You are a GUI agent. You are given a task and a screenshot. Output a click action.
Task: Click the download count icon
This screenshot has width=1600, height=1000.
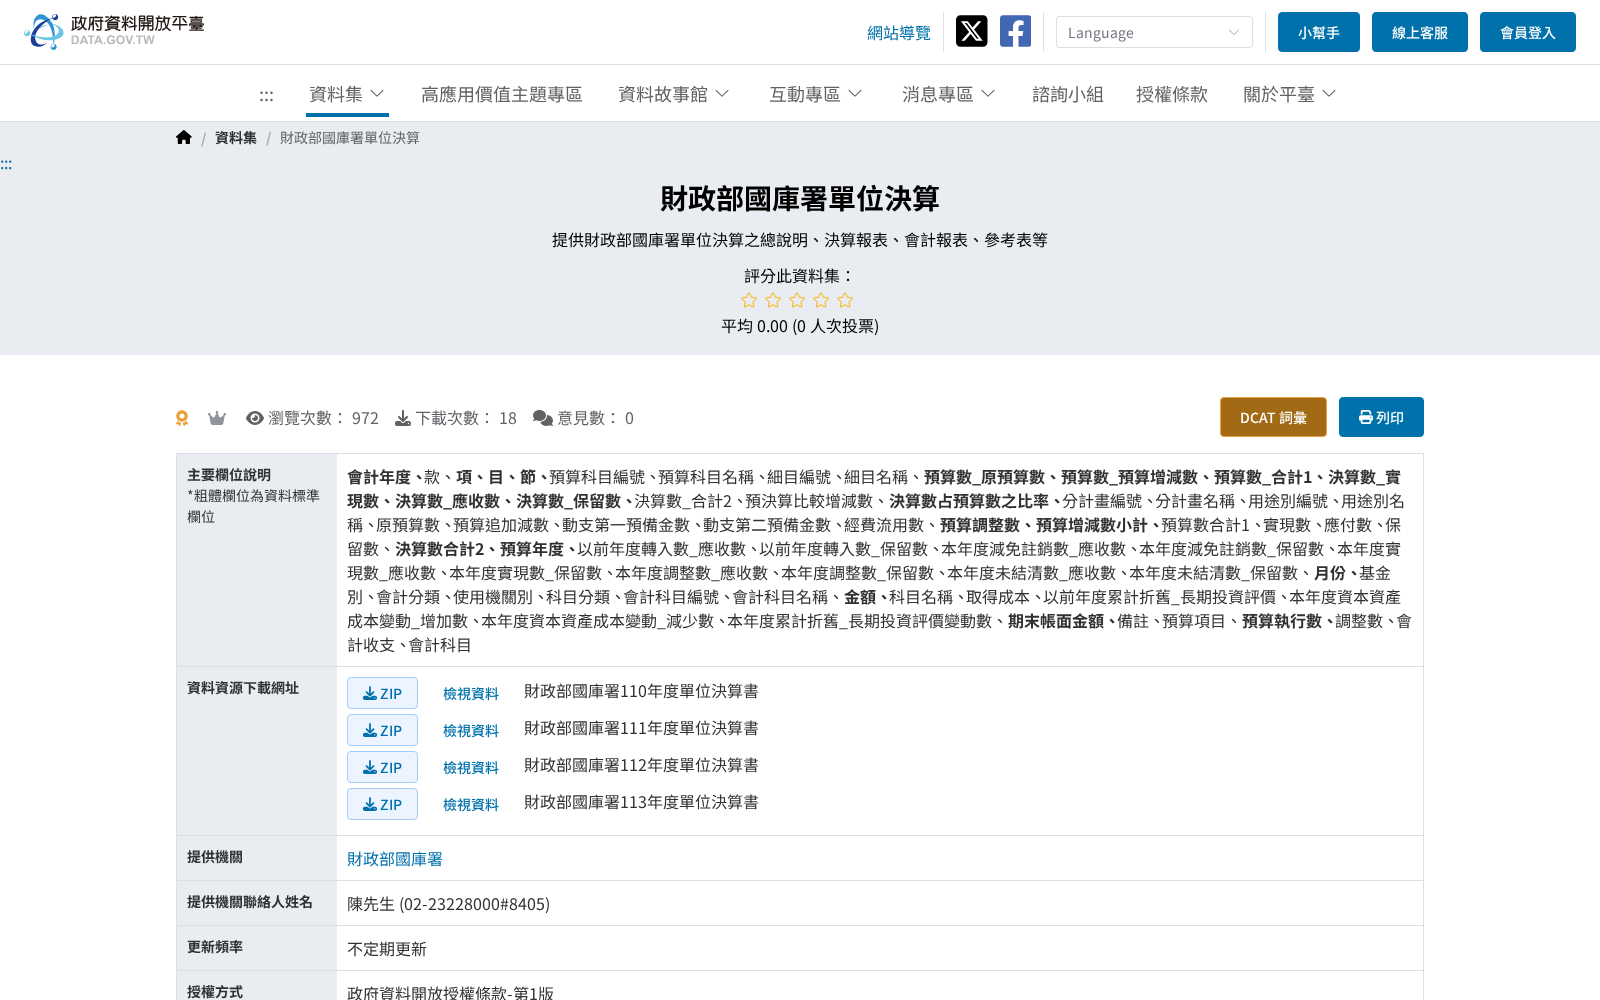[403, 418]
